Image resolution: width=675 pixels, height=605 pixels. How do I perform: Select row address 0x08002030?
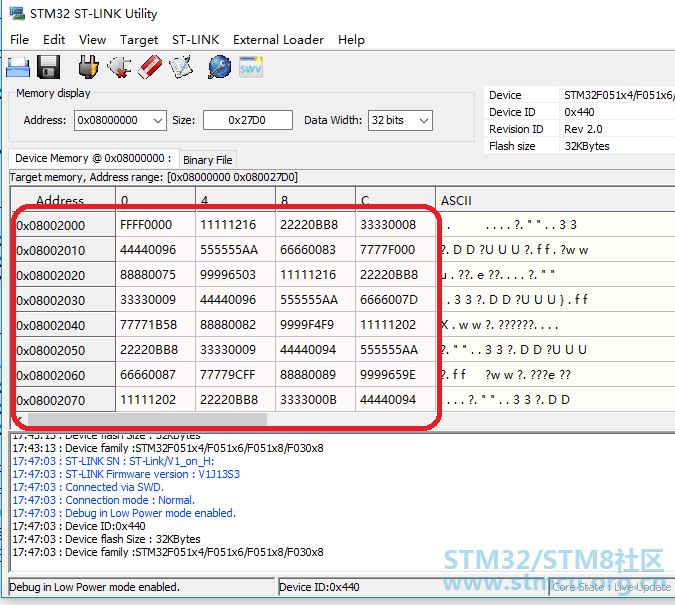(63, 300)
